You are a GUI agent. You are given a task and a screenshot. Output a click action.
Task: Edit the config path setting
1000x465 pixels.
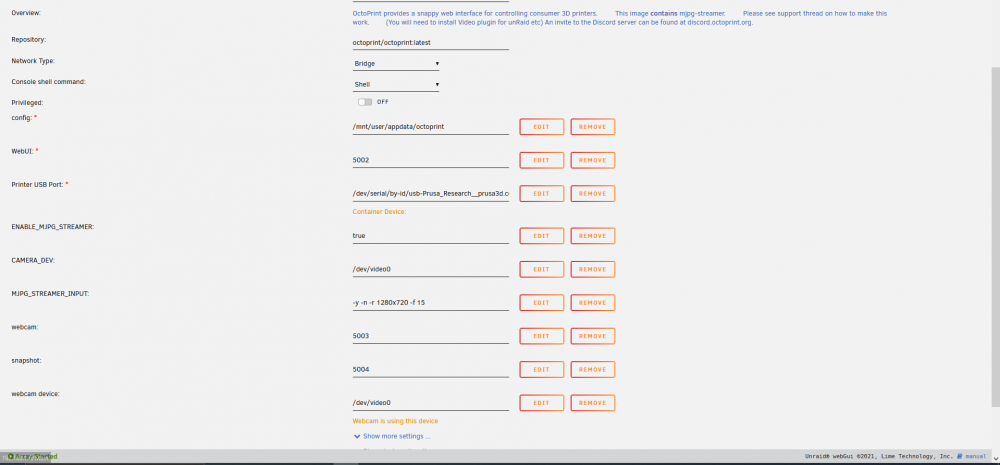point(541,127)
